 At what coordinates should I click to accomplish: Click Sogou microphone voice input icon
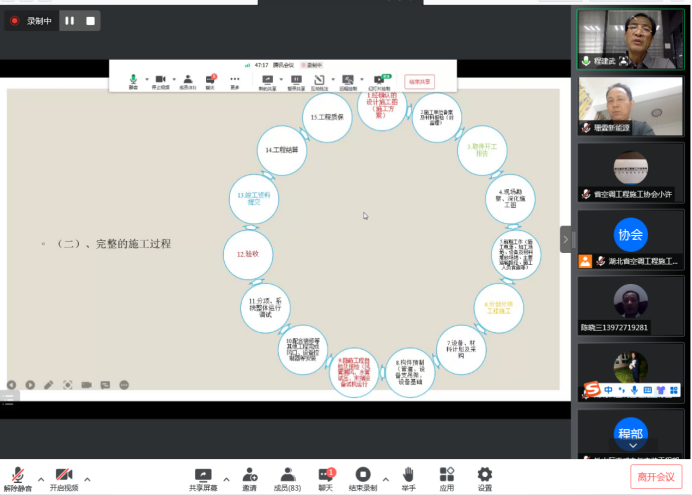(x=634, y=390)
